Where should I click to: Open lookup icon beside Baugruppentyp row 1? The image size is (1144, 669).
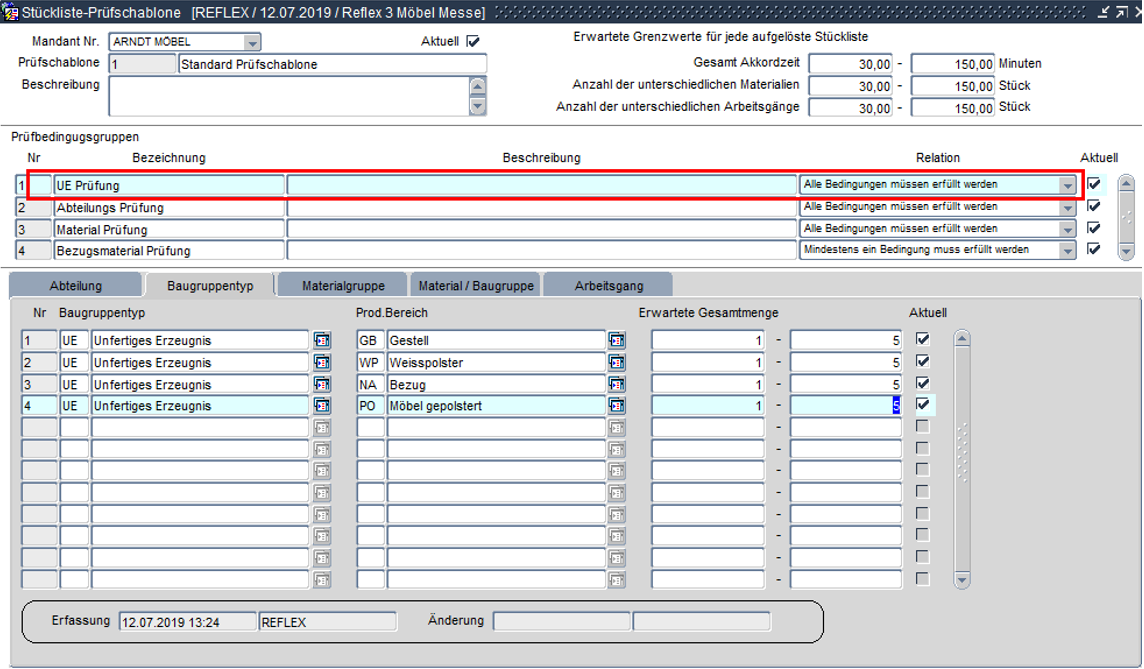322,341
